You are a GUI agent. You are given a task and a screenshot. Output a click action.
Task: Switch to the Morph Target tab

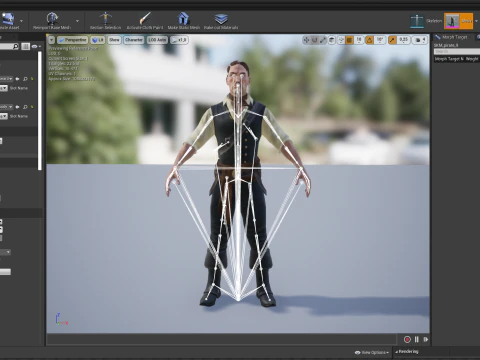click(x=452, y=37)
